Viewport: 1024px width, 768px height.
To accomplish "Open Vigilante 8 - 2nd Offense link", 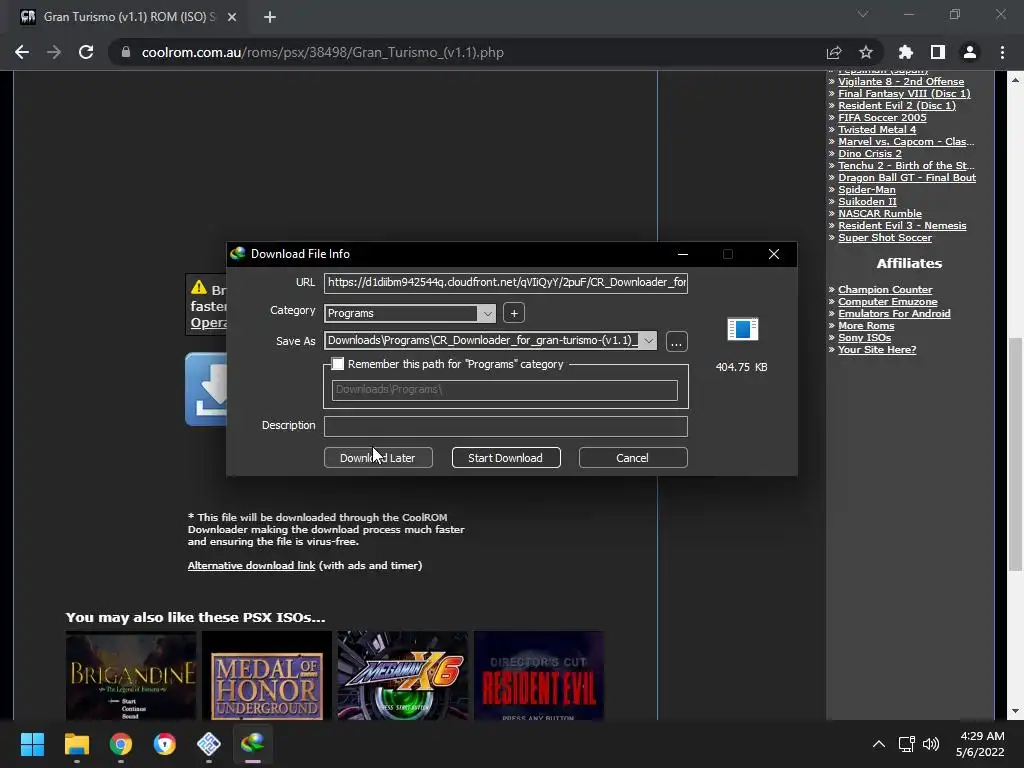I will (x=901, y=82).
